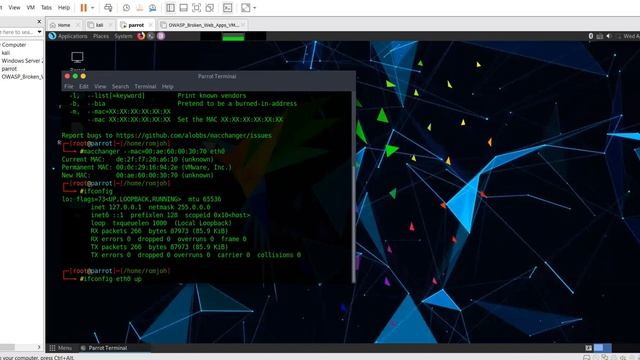
Task: Open the Terminal View menu
Action: (100, 87)
